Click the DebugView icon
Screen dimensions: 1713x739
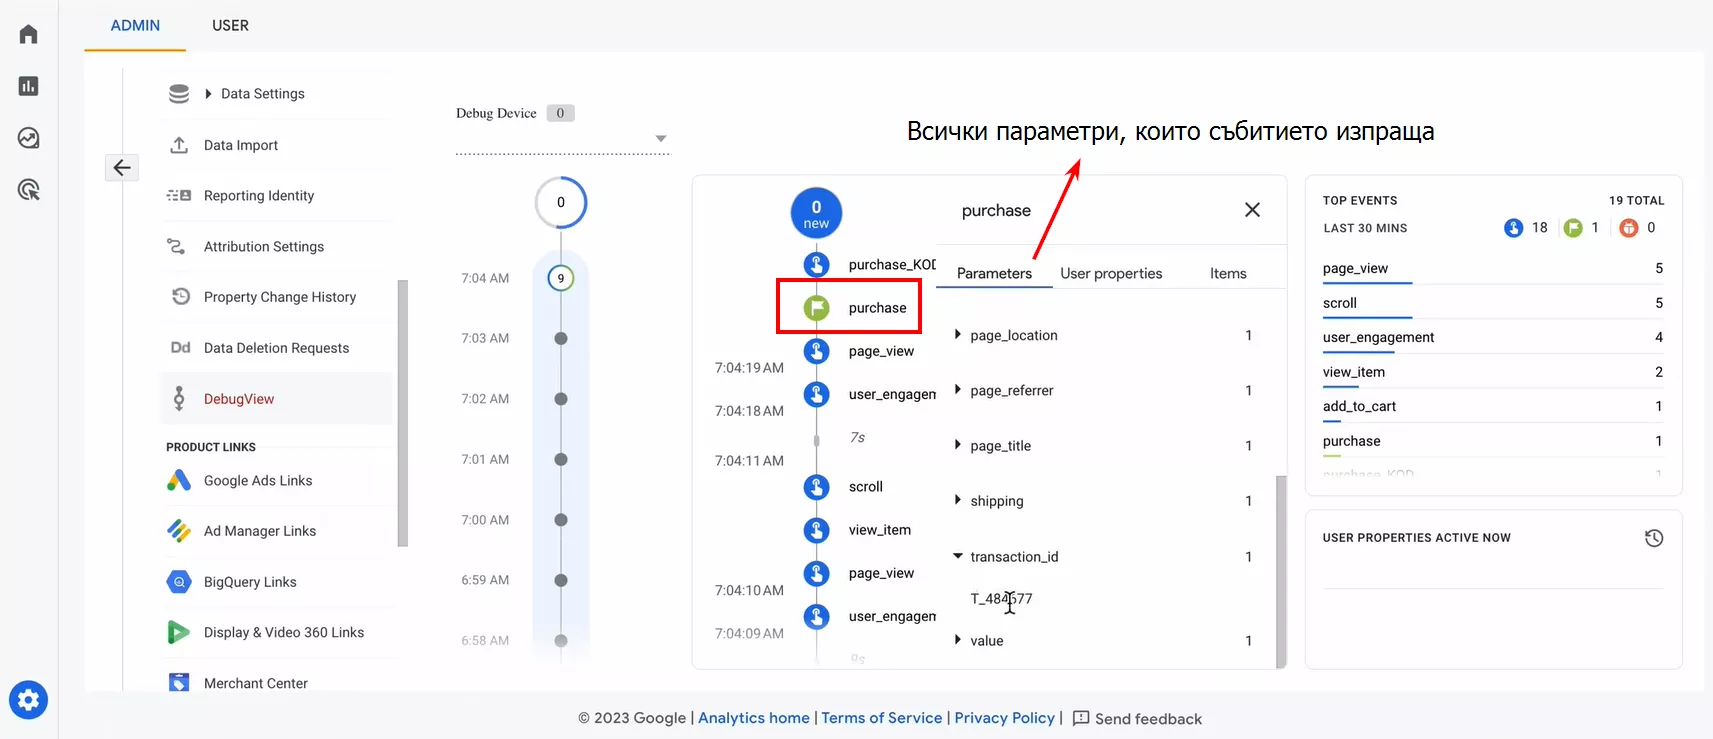[179, 398]
